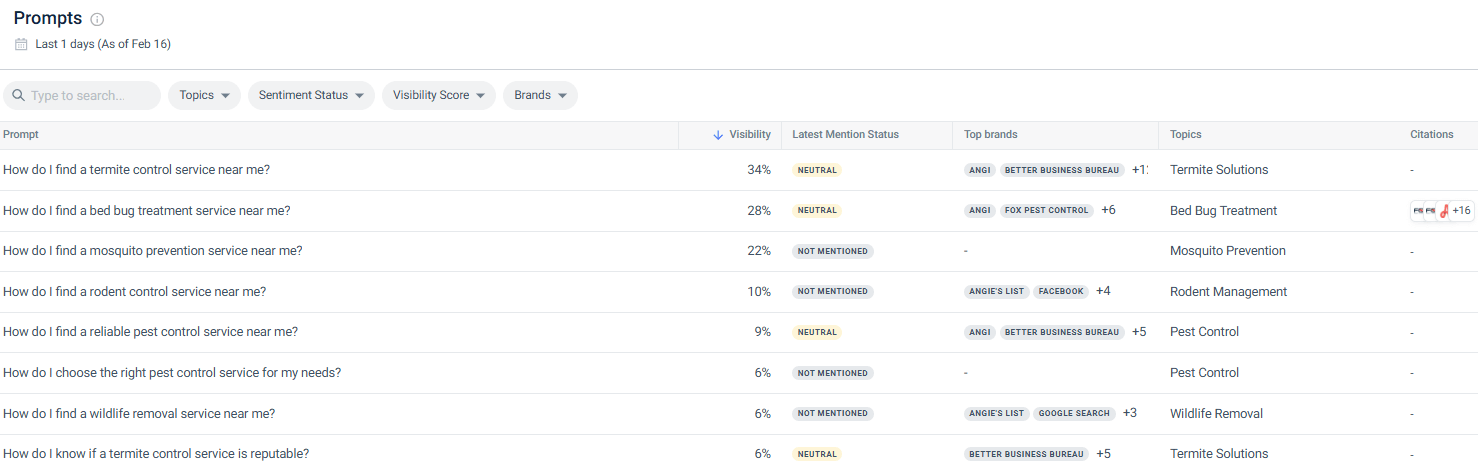
Task: Open the Topics filter dropdown
Action: click(204, 95)
